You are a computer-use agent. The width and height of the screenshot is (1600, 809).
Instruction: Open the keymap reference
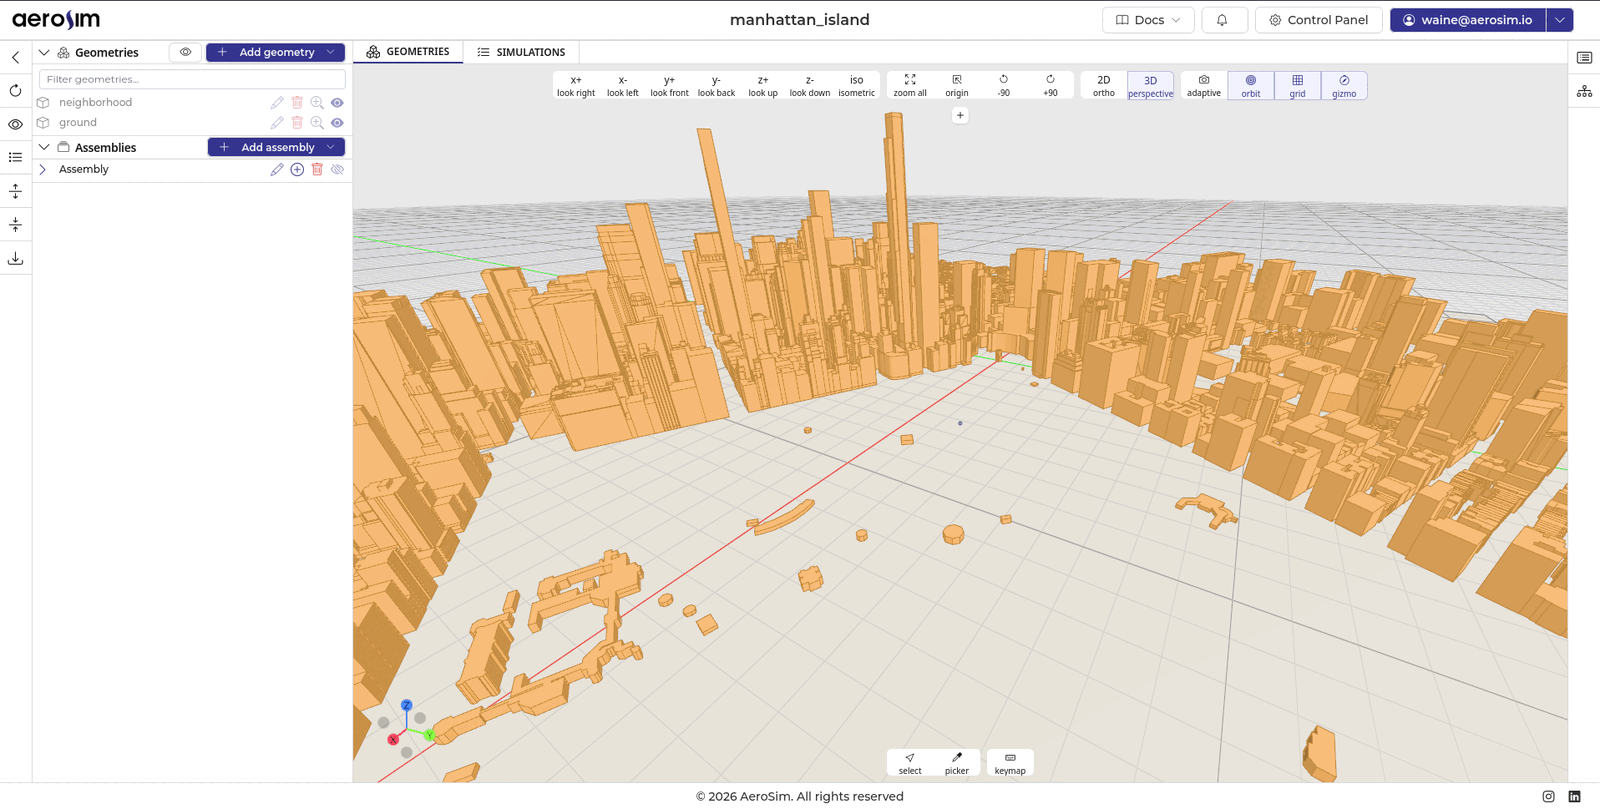tap(1010, 763)
